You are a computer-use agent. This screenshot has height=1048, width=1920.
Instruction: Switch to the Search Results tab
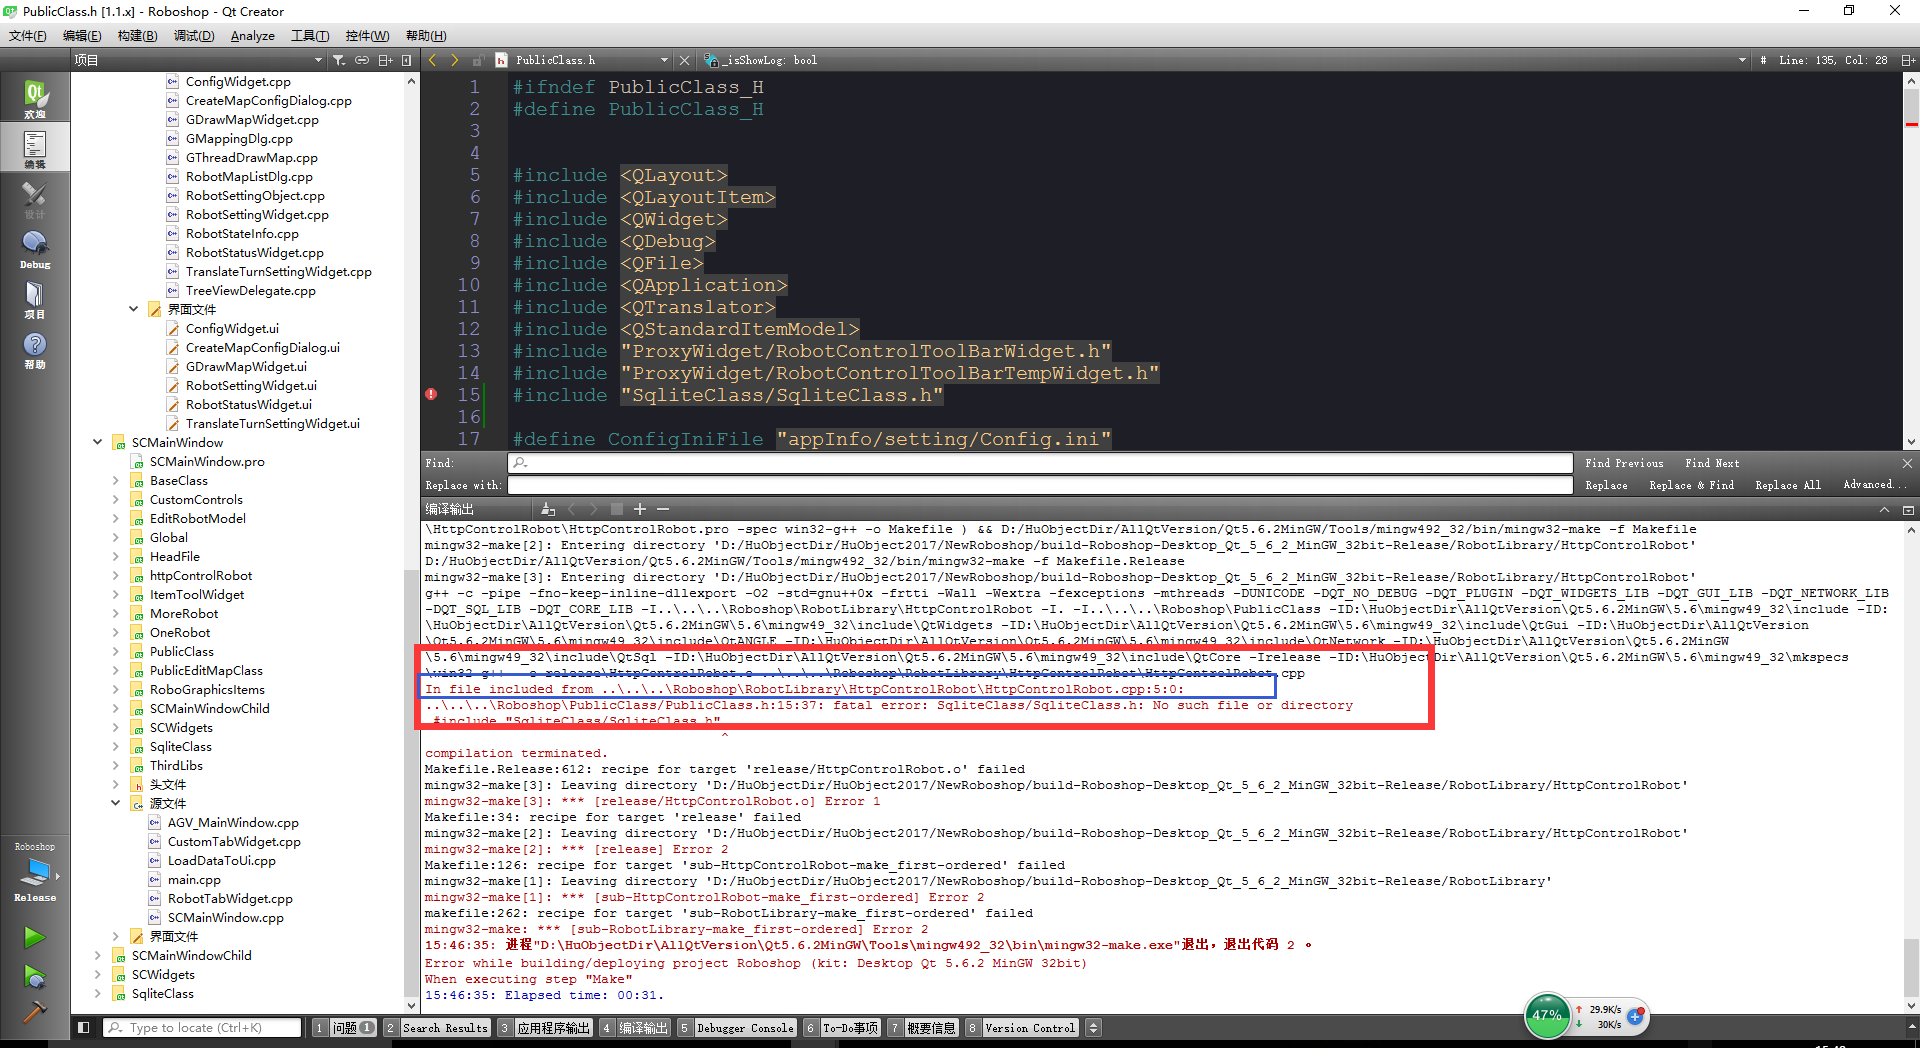point(444,1027)
